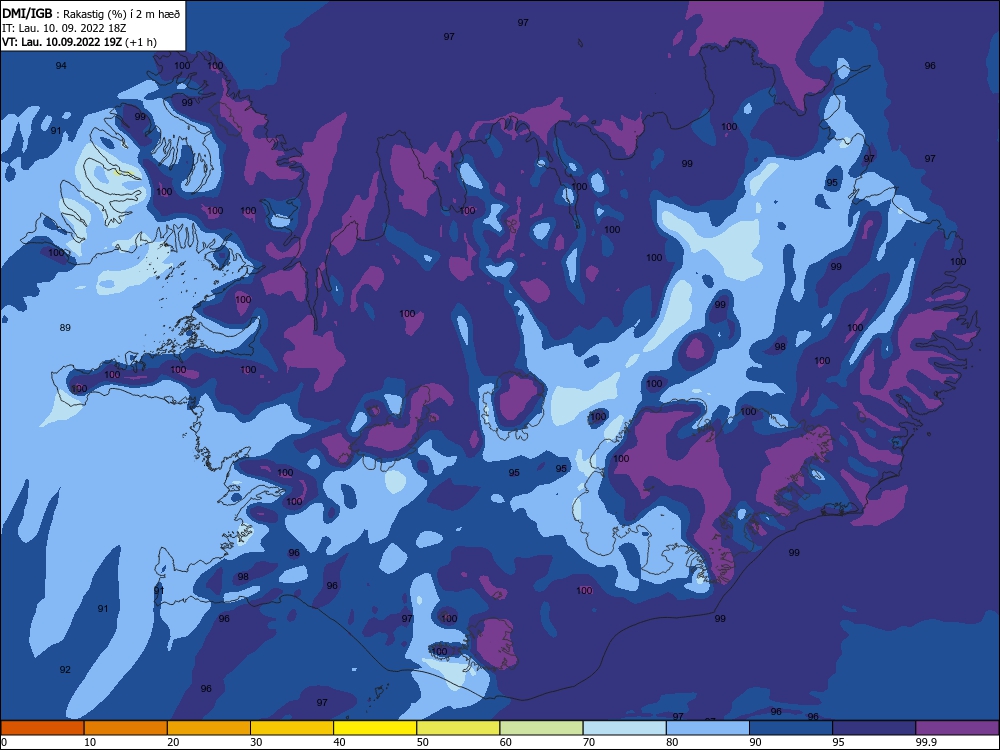Click the bright yellow 40–50 legend swatch

[375, 728]
